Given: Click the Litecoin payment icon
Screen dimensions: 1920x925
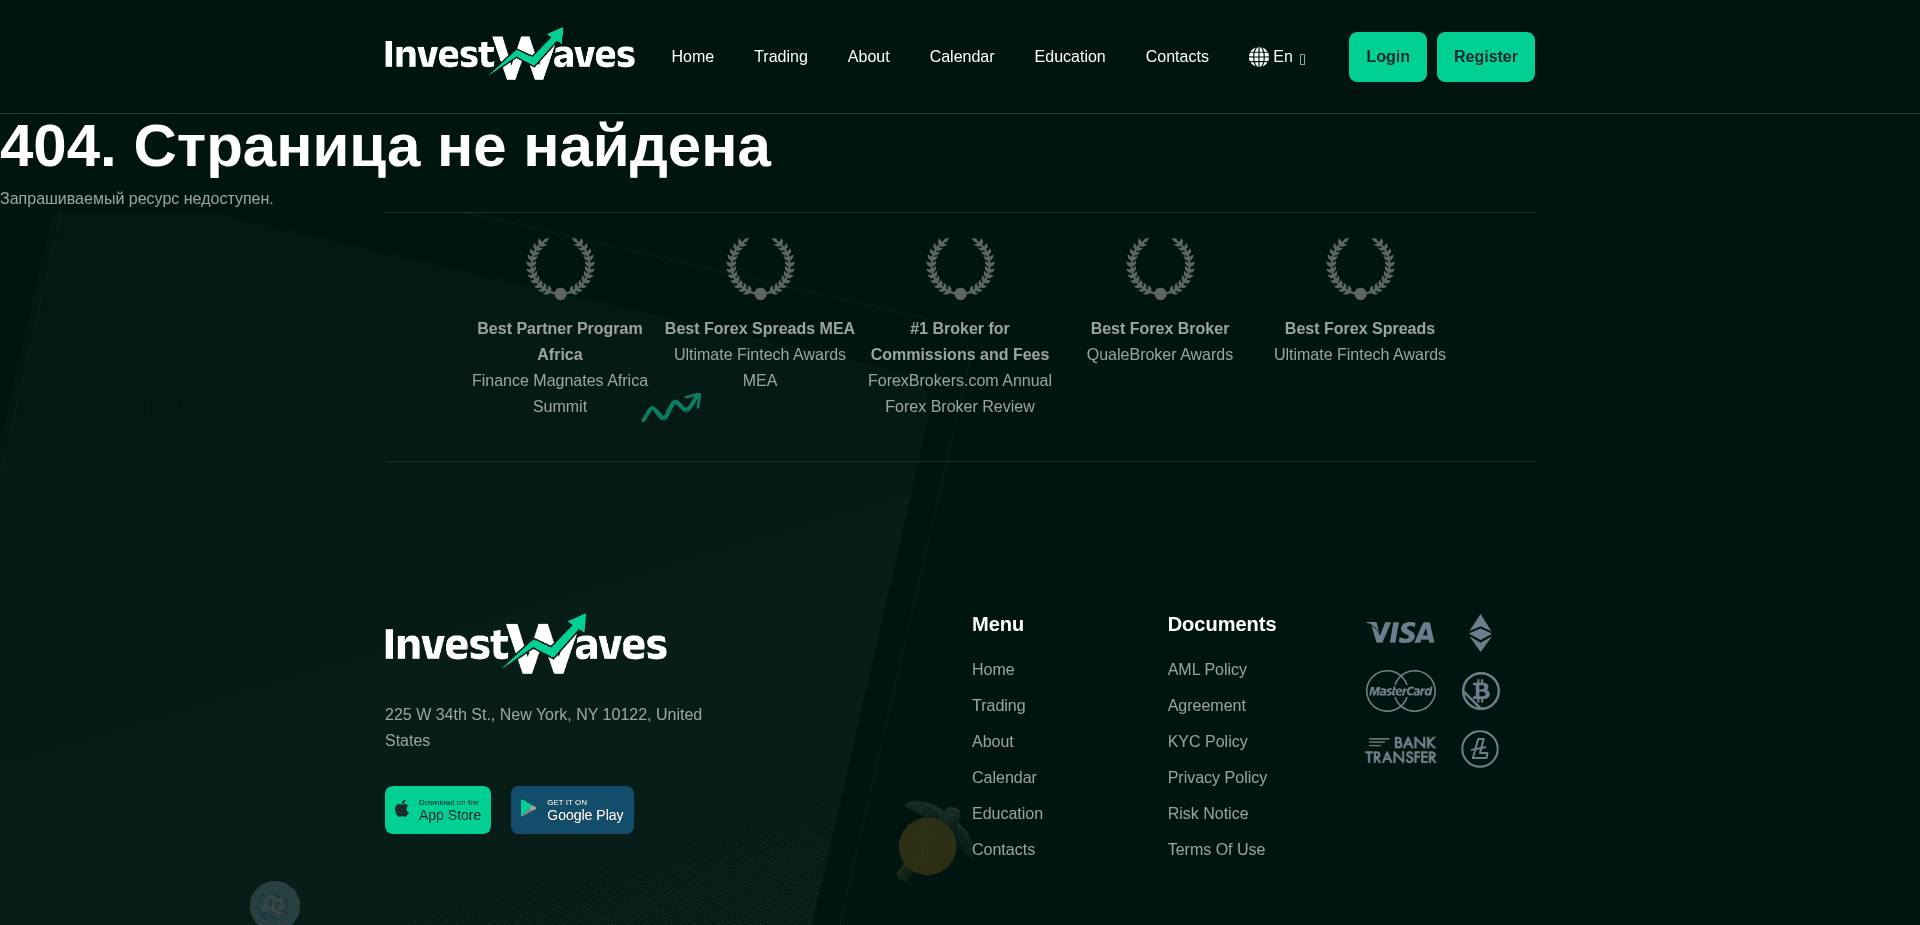Looking at the screenshot, I should click(1480, 748).
